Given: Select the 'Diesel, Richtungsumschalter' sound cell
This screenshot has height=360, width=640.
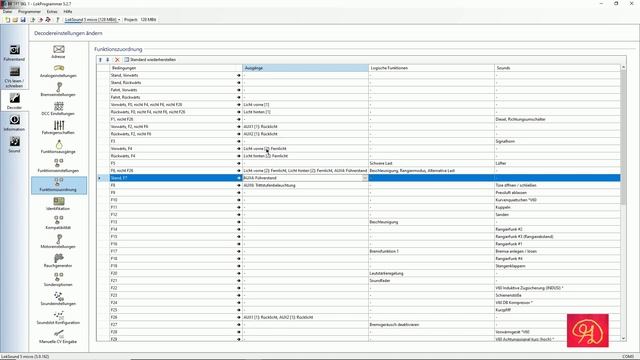Looking at the screenshot, I should pyautogui.click(x=557, y=119).
